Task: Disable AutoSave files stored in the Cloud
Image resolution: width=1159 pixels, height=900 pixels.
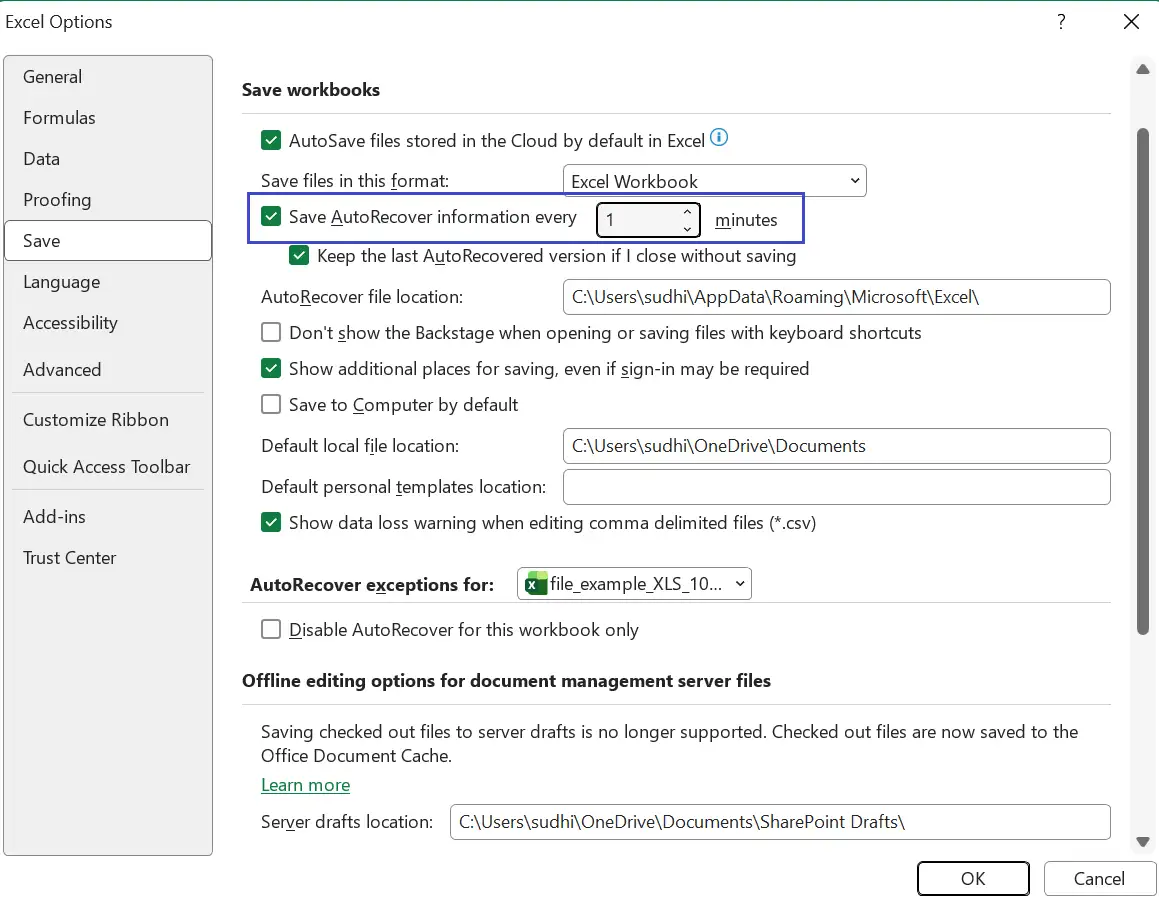Action: click(x=270, y=140)
